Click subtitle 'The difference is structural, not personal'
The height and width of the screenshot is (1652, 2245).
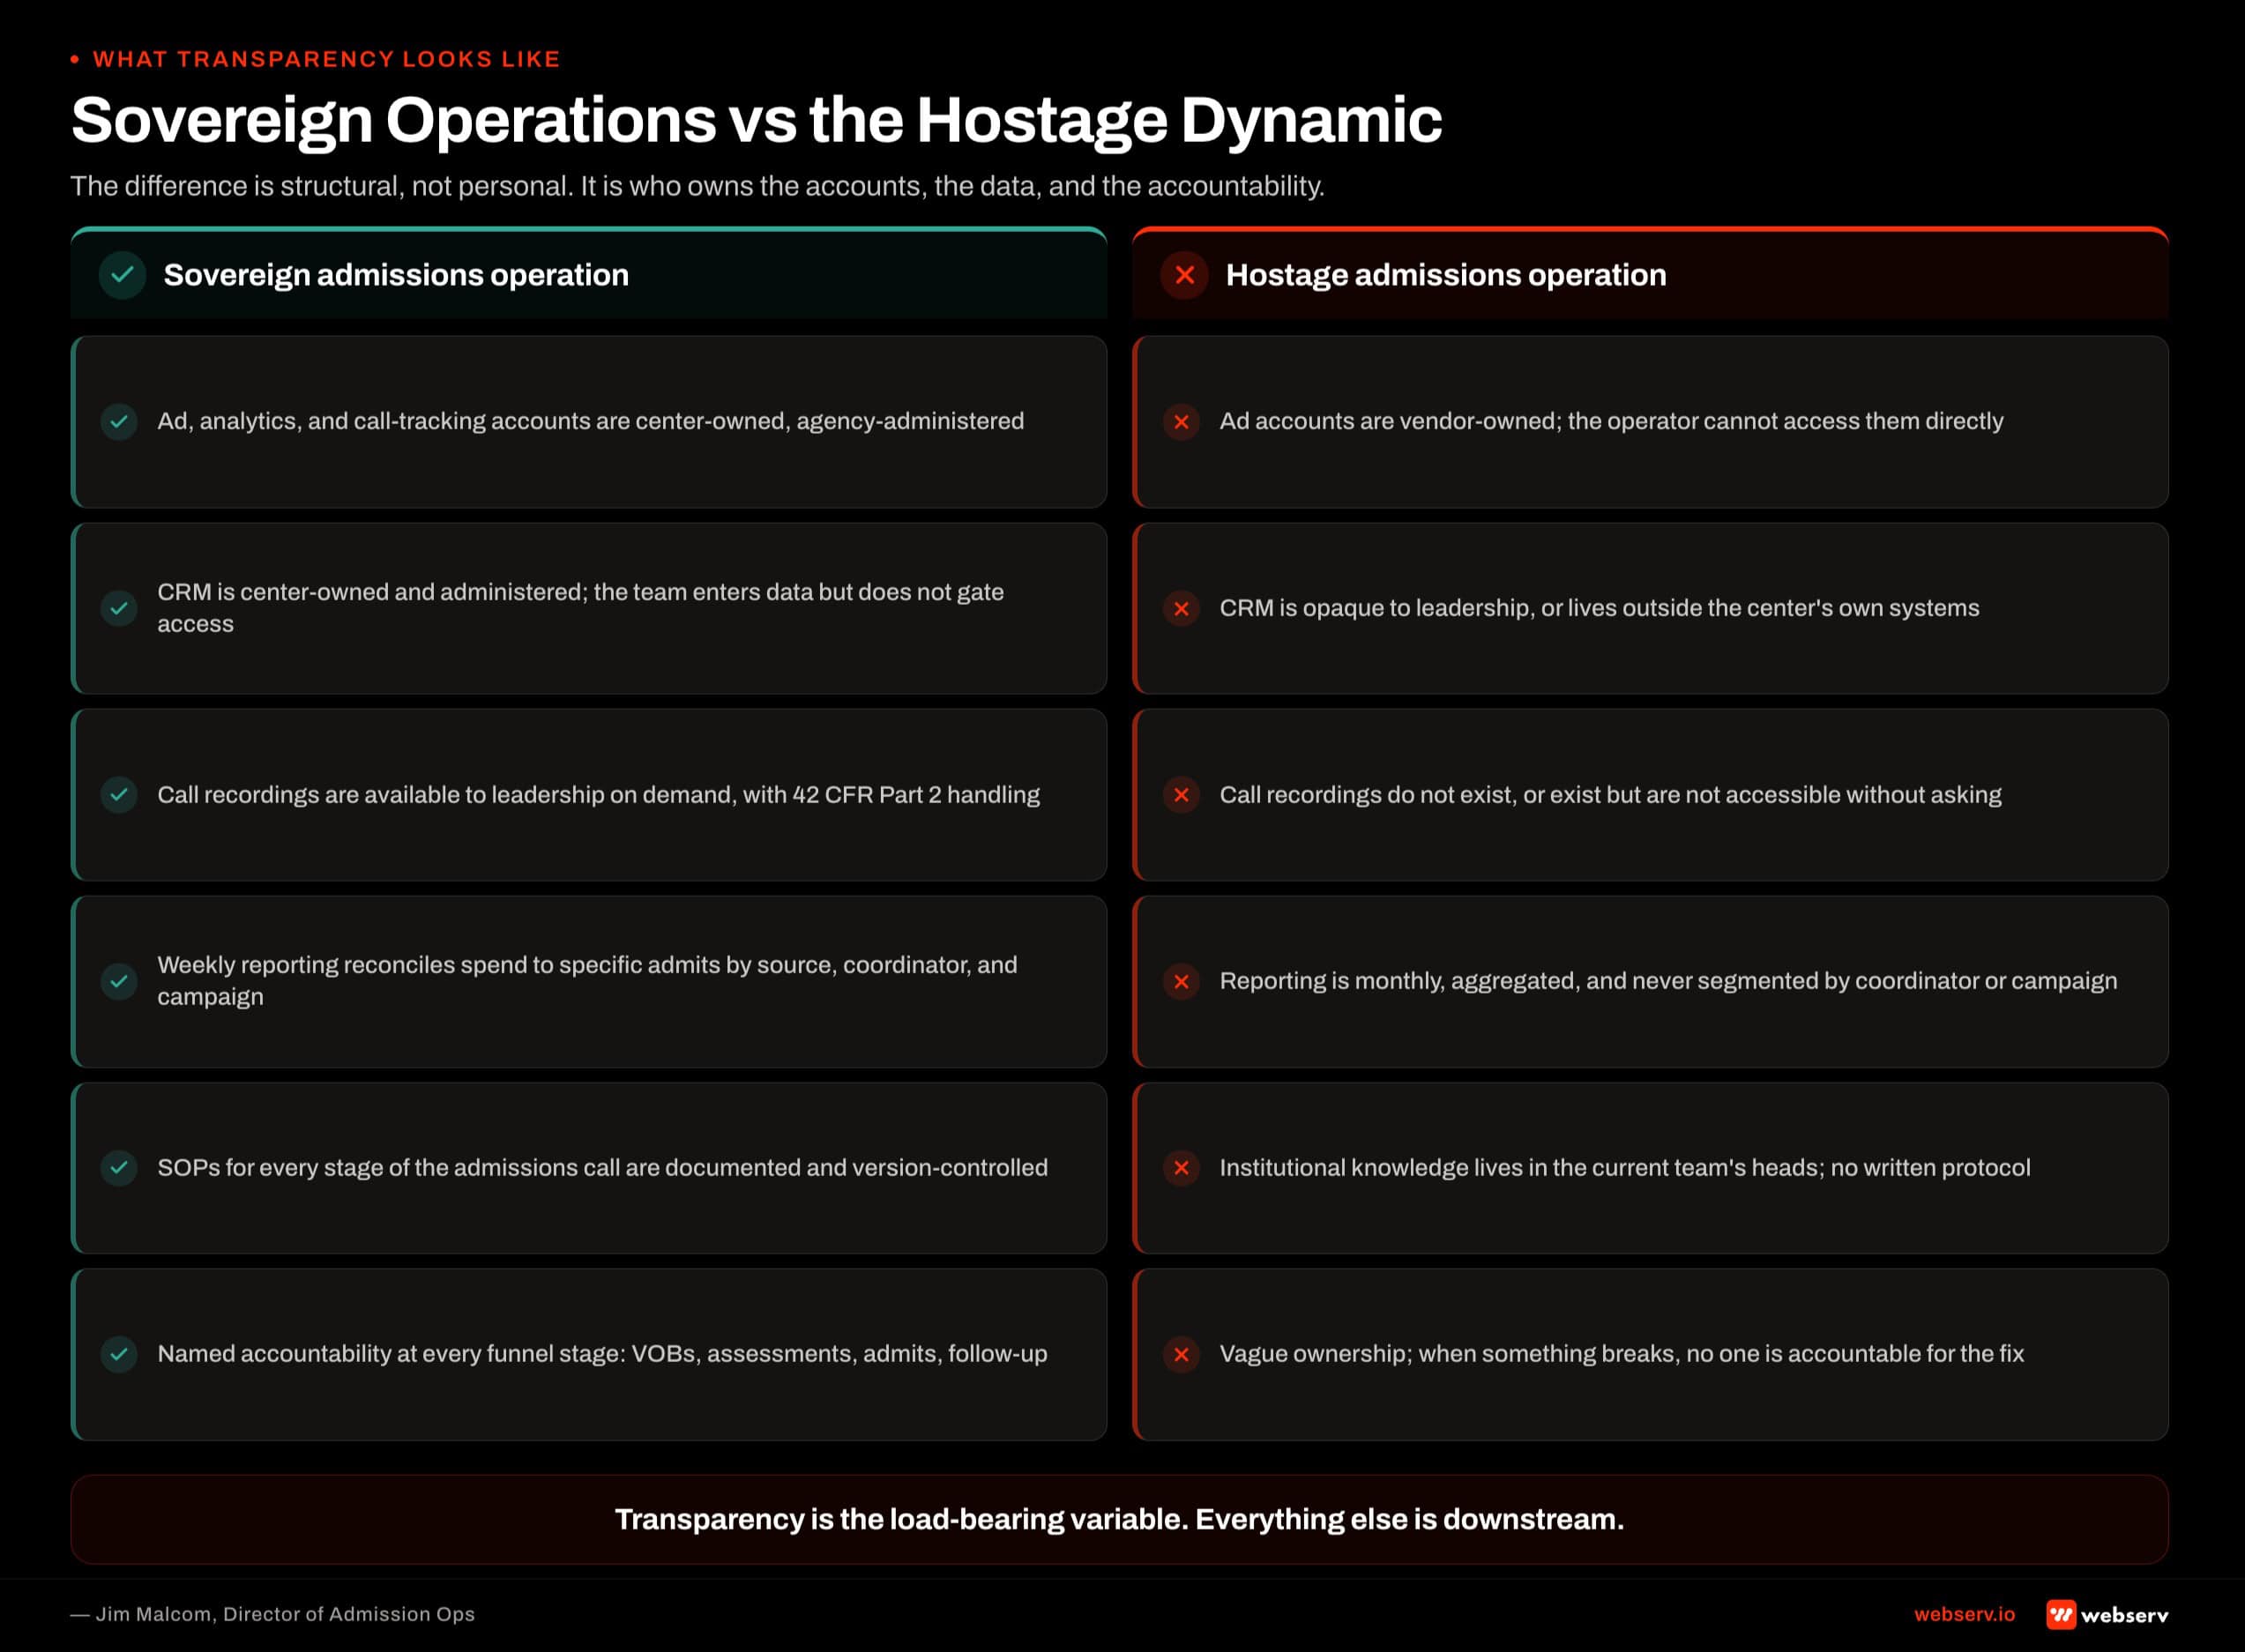697,186
